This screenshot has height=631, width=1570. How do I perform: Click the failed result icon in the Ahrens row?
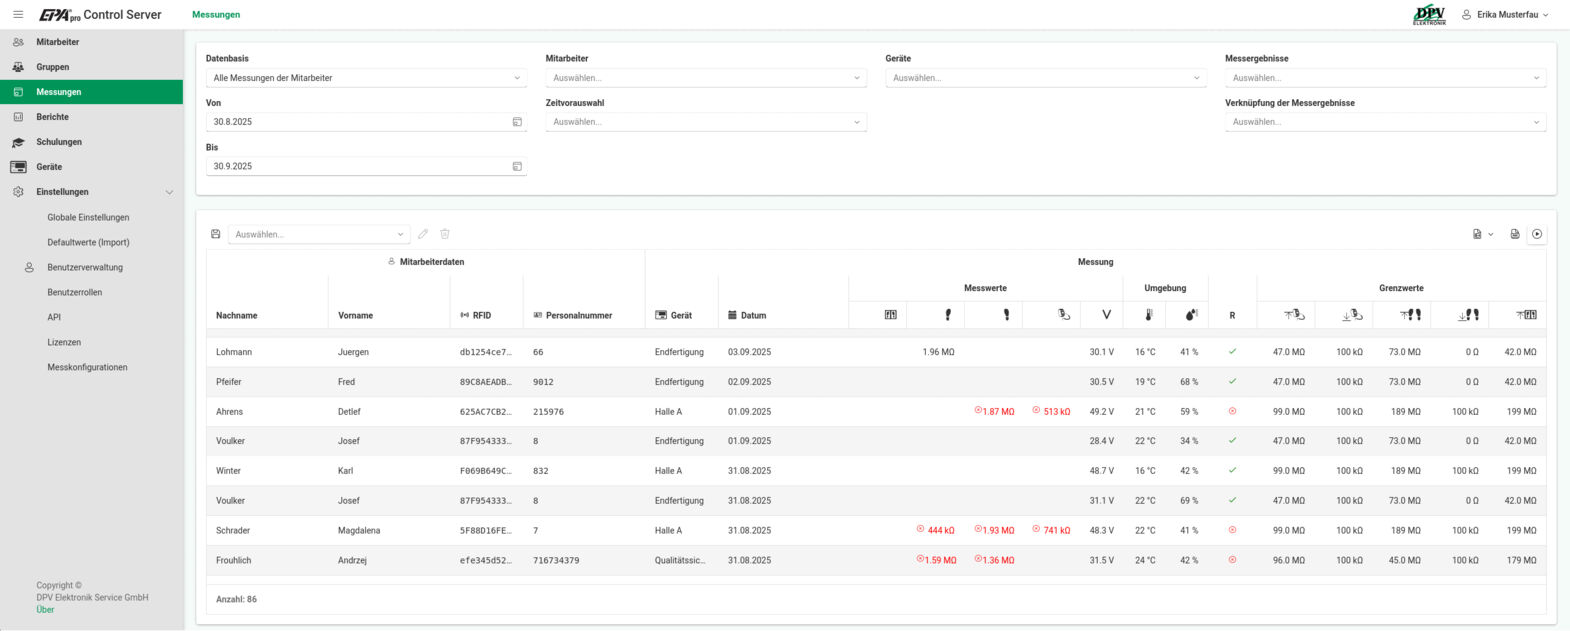coord(1232,411)
